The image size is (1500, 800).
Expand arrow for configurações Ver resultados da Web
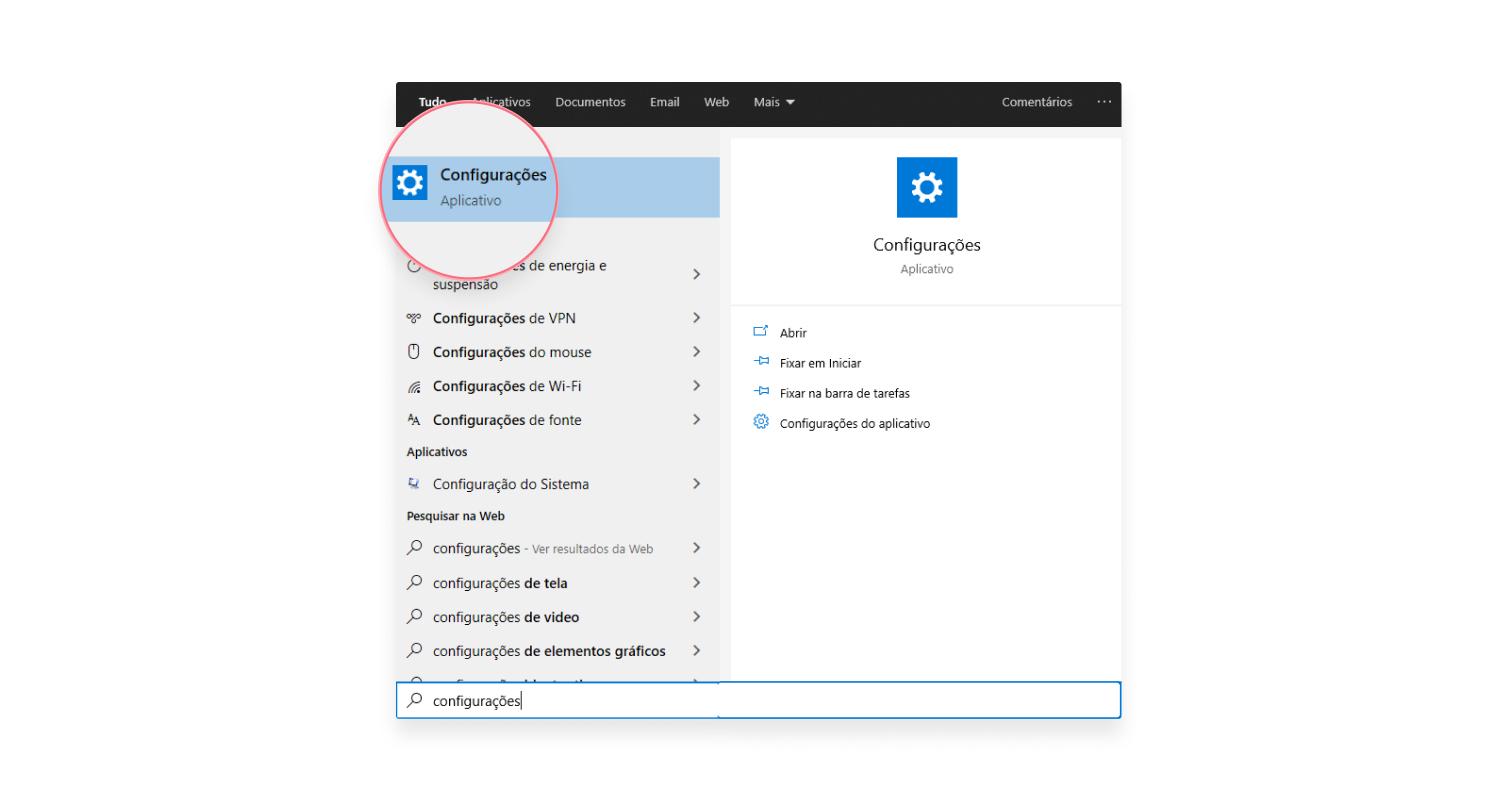tap(697, 549)
